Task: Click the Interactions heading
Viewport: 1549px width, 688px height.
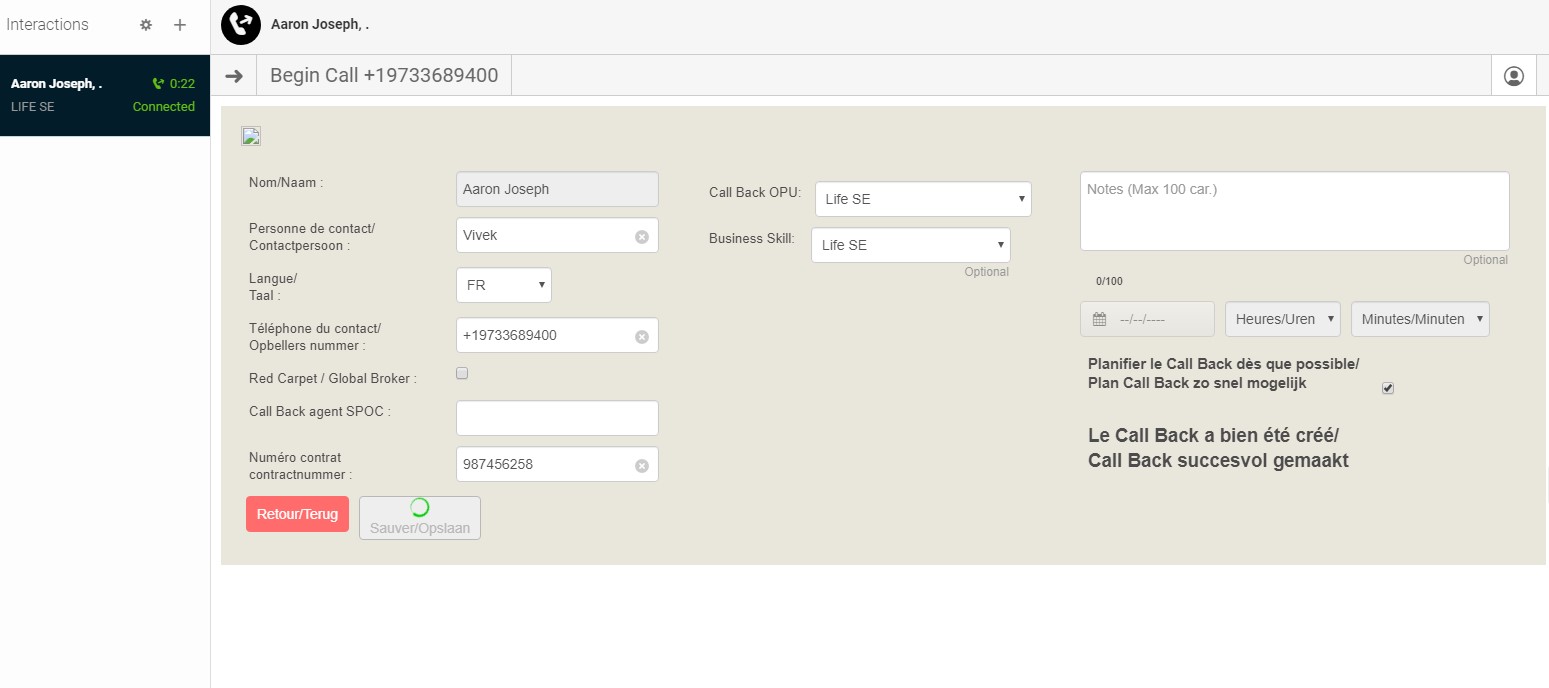Action: pyautogui.click(x=48, y=25)
